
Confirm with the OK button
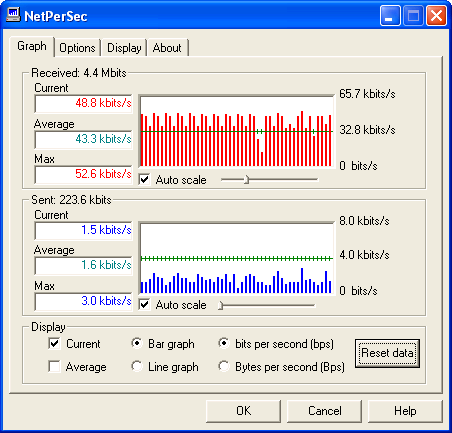pos(243,411)
